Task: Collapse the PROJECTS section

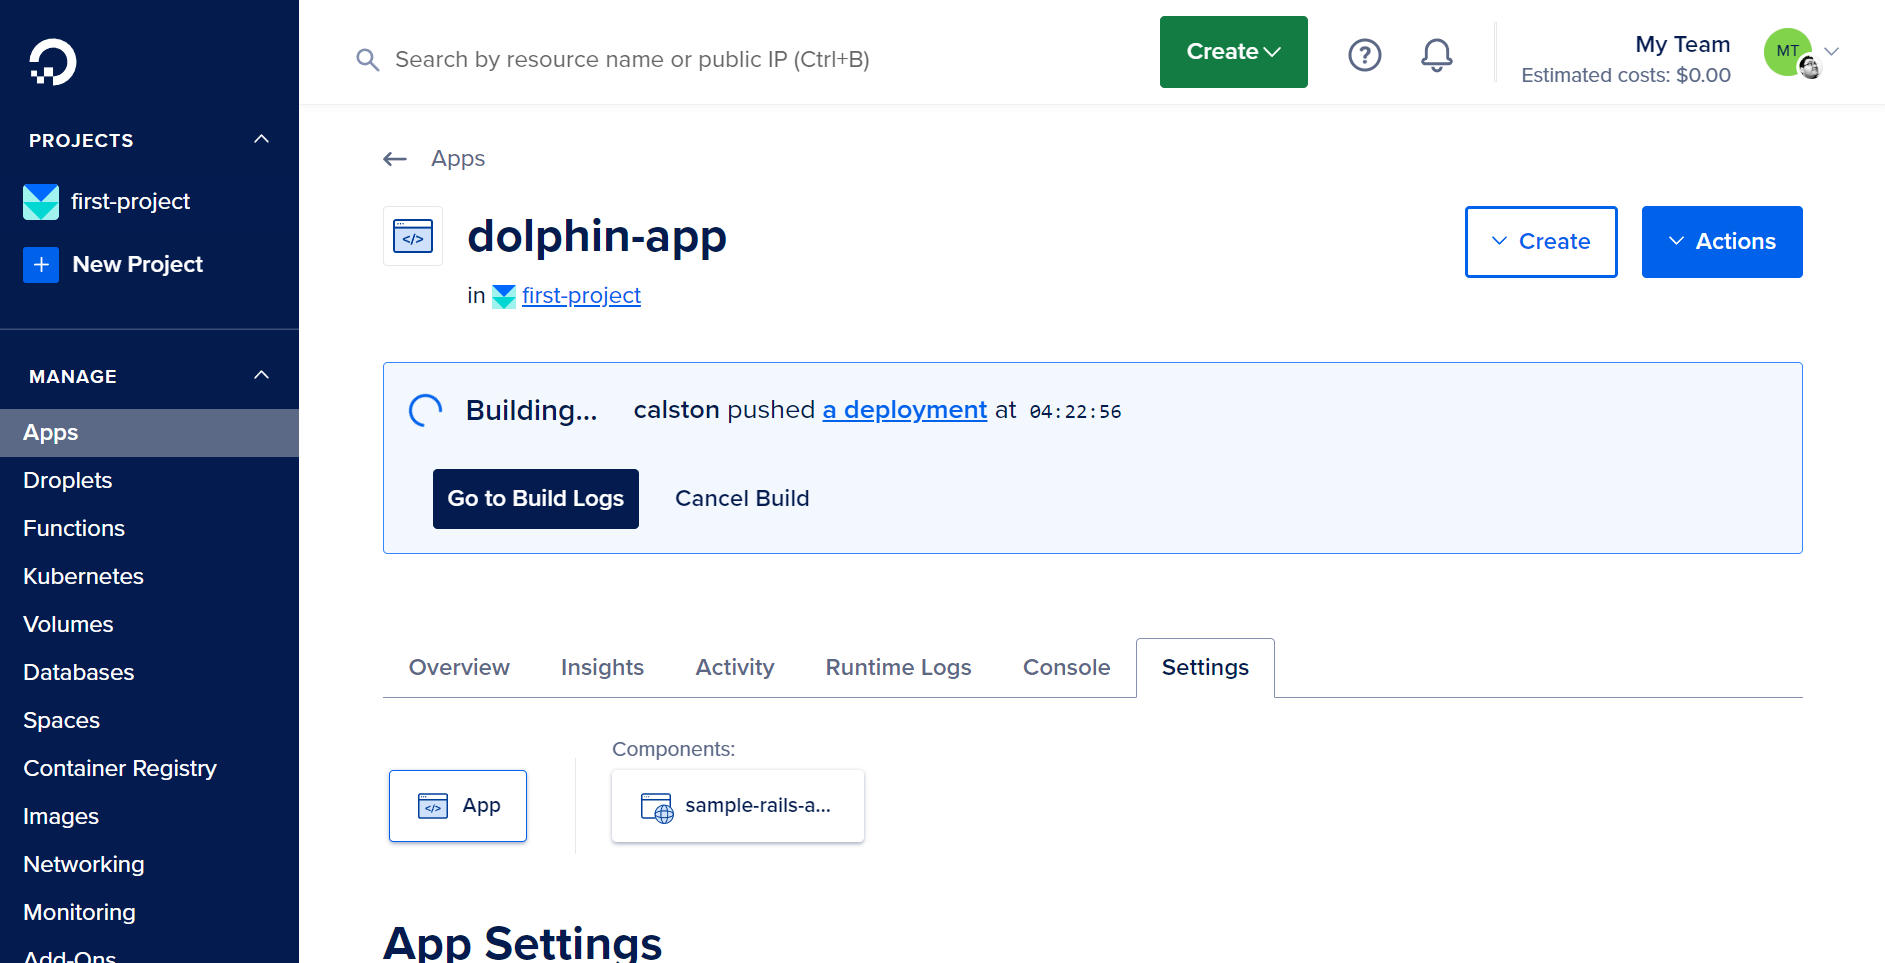Action: coord(262,139)
